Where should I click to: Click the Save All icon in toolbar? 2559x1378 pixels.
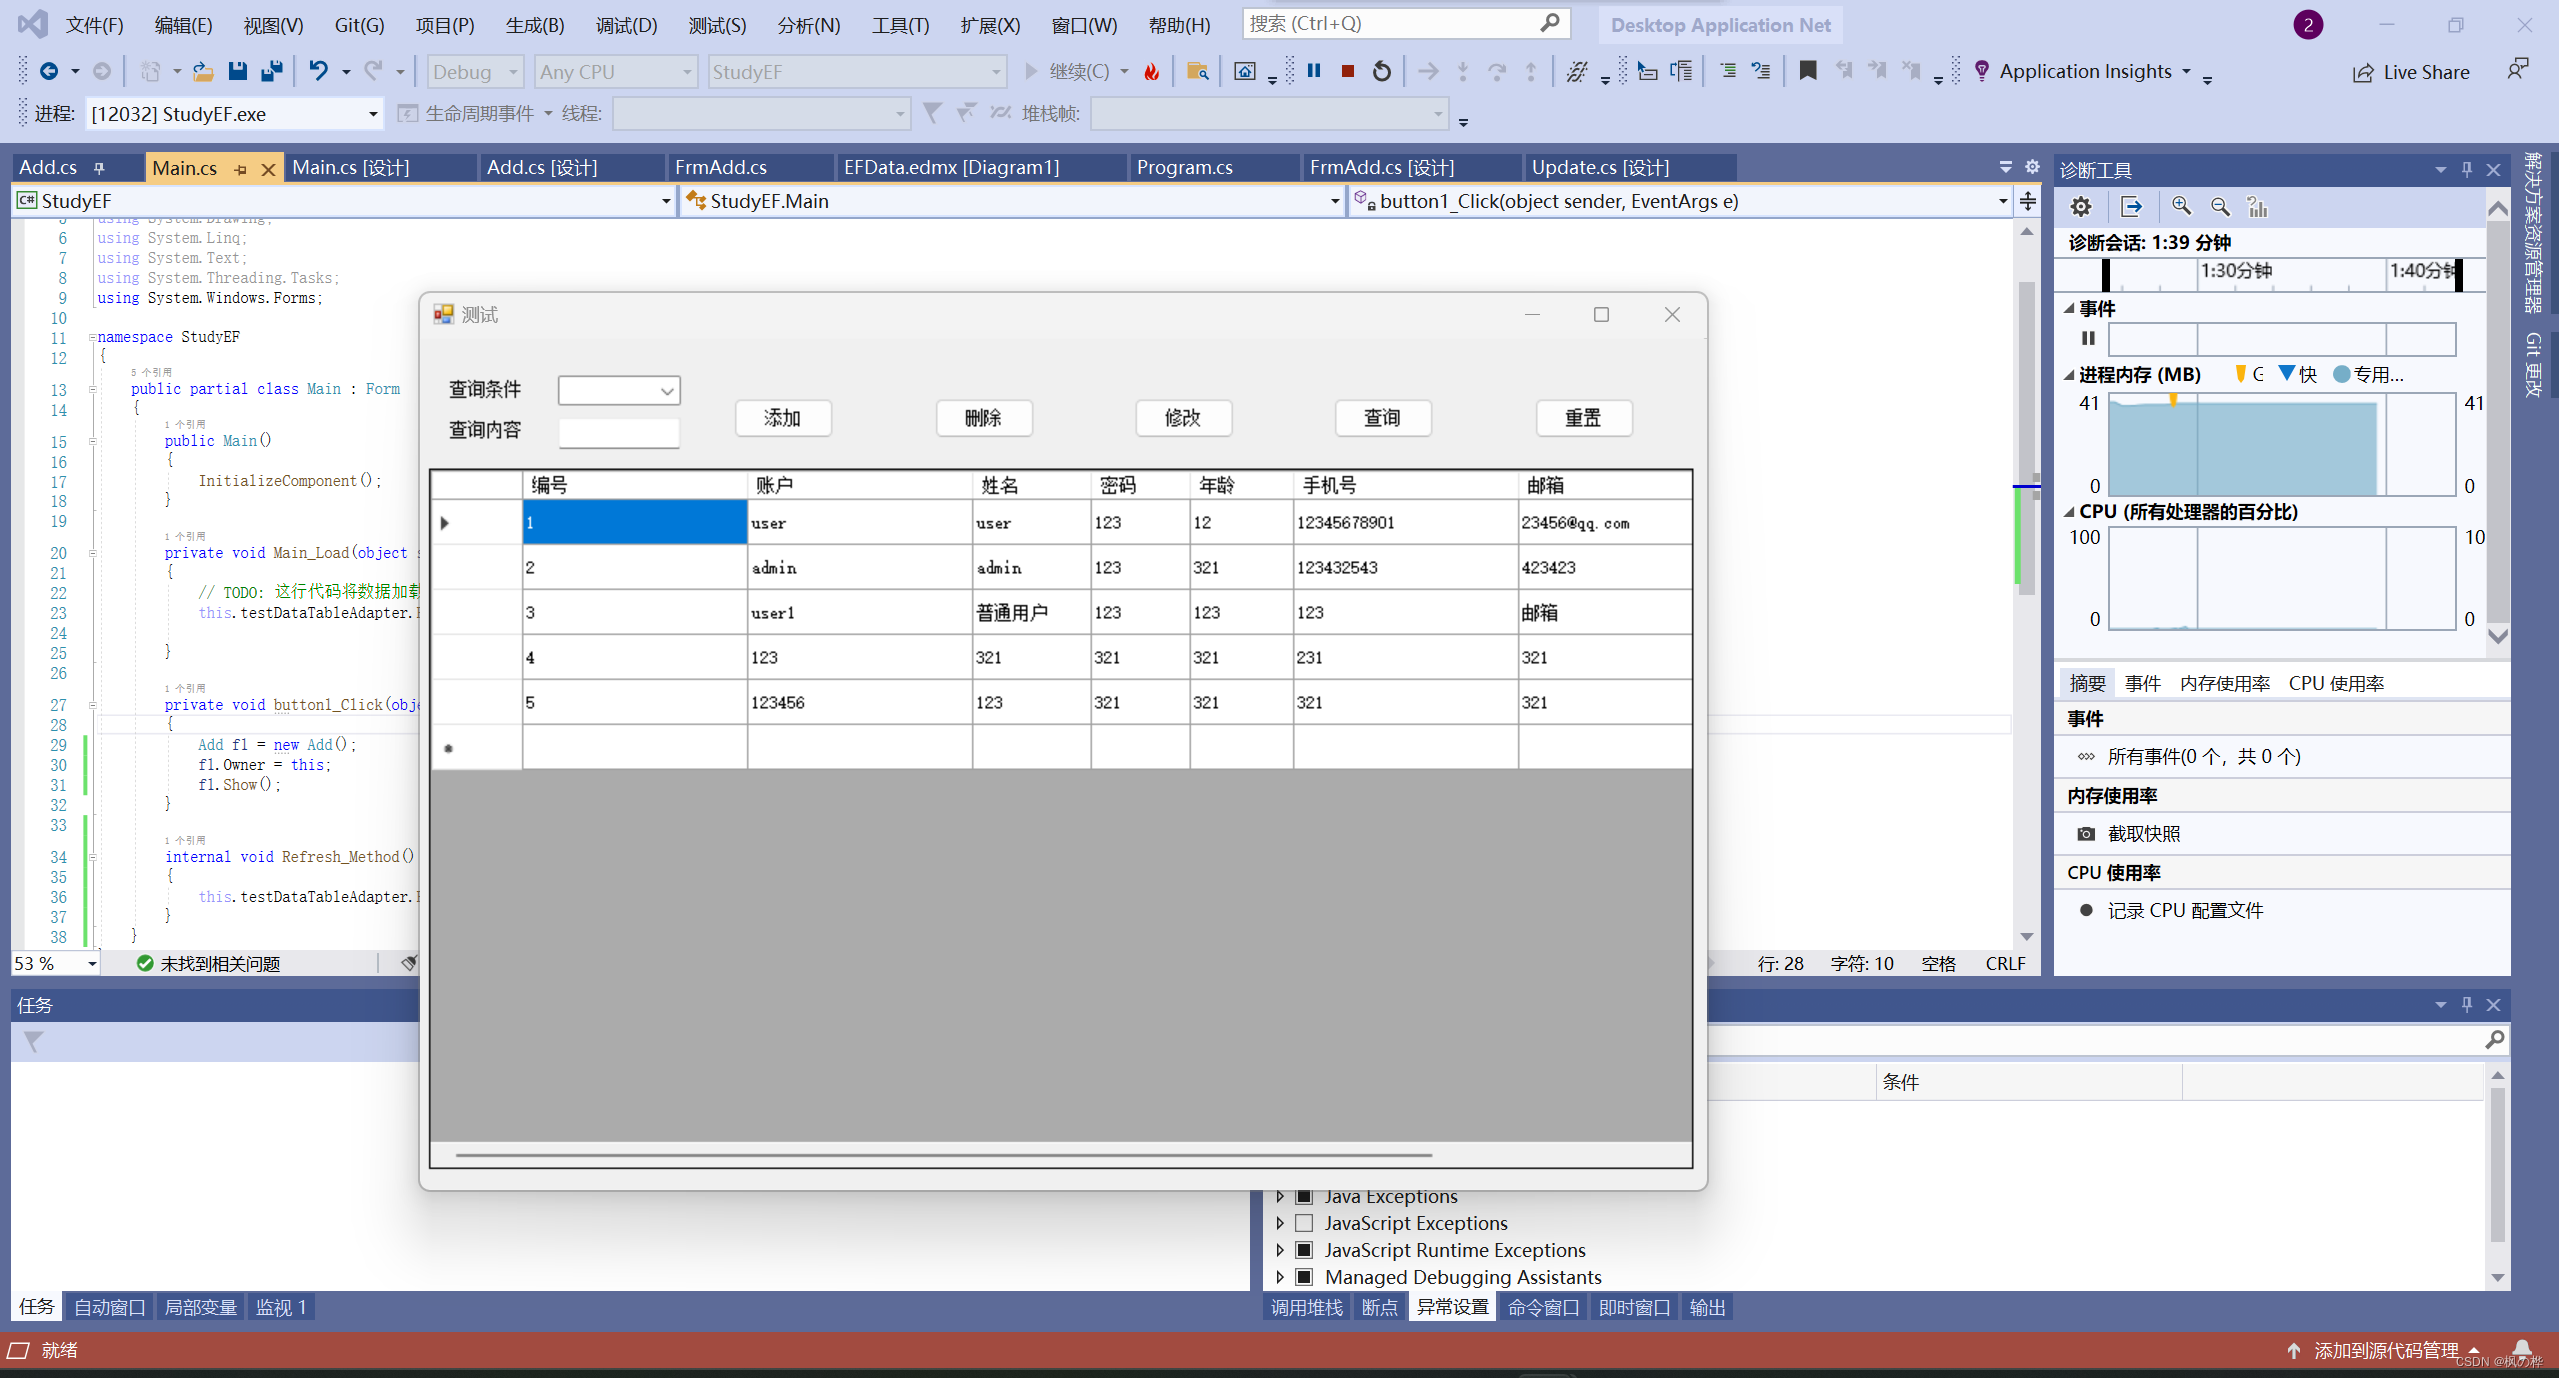(271, 71)
